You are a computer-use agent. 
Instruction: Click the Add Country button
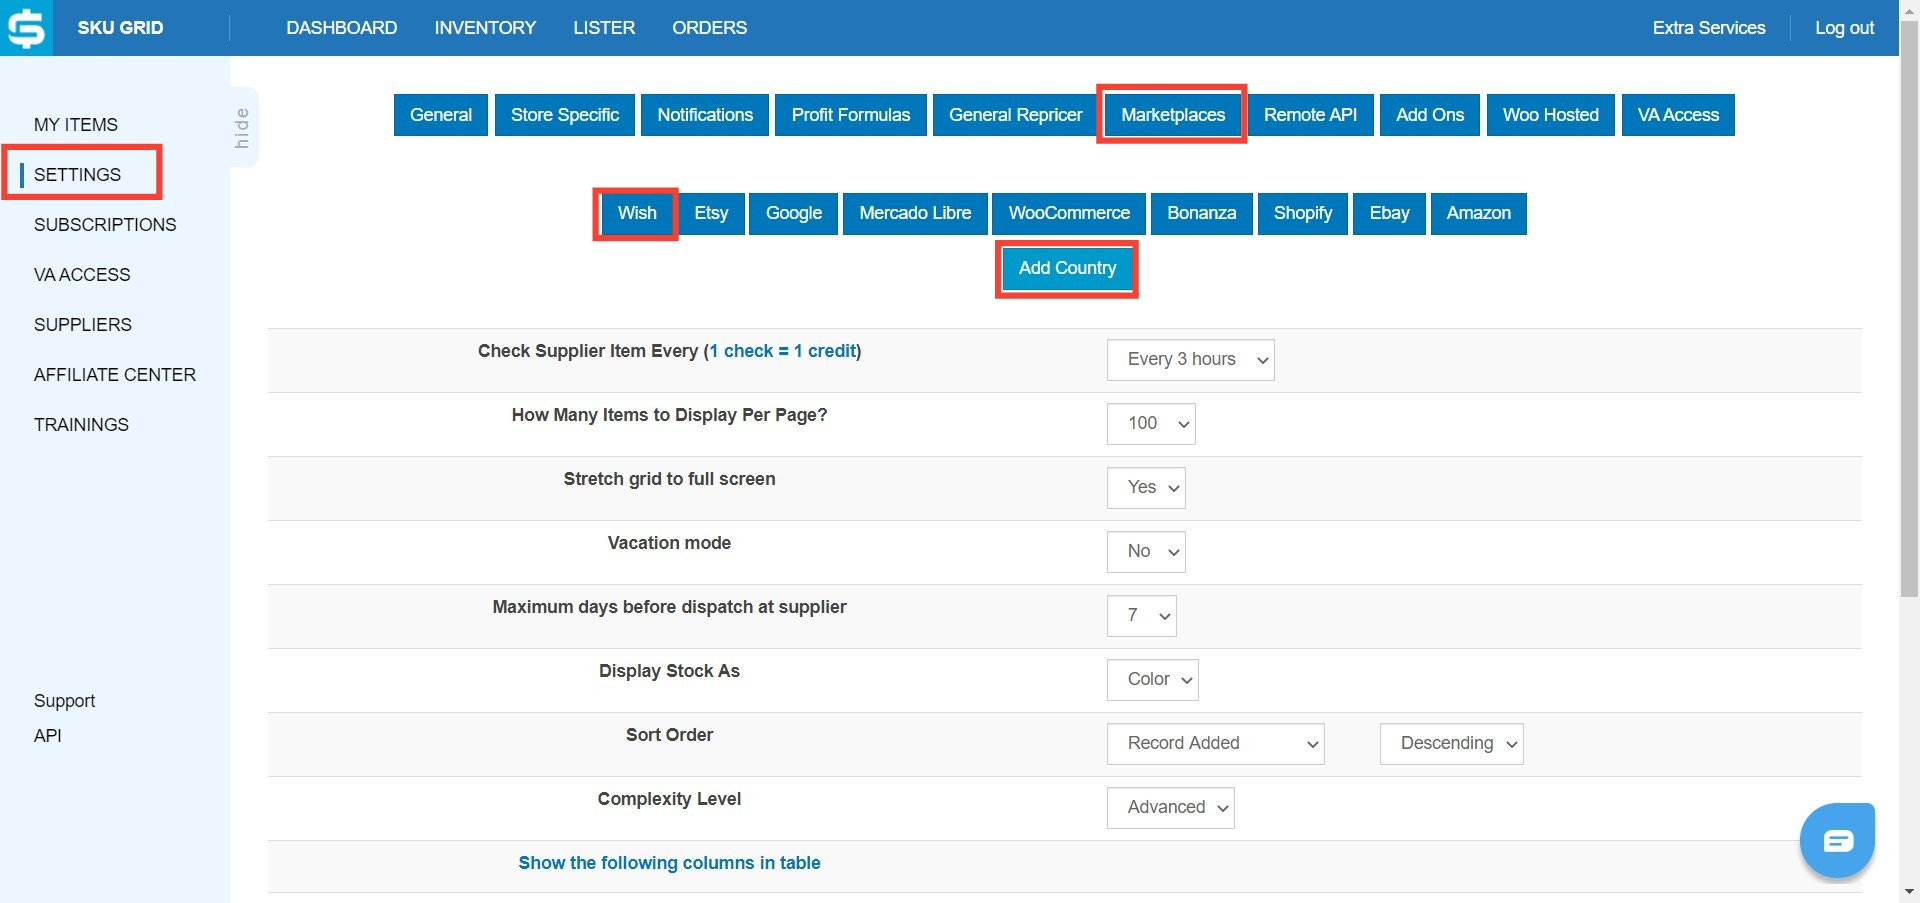(x=1067, y=268)
